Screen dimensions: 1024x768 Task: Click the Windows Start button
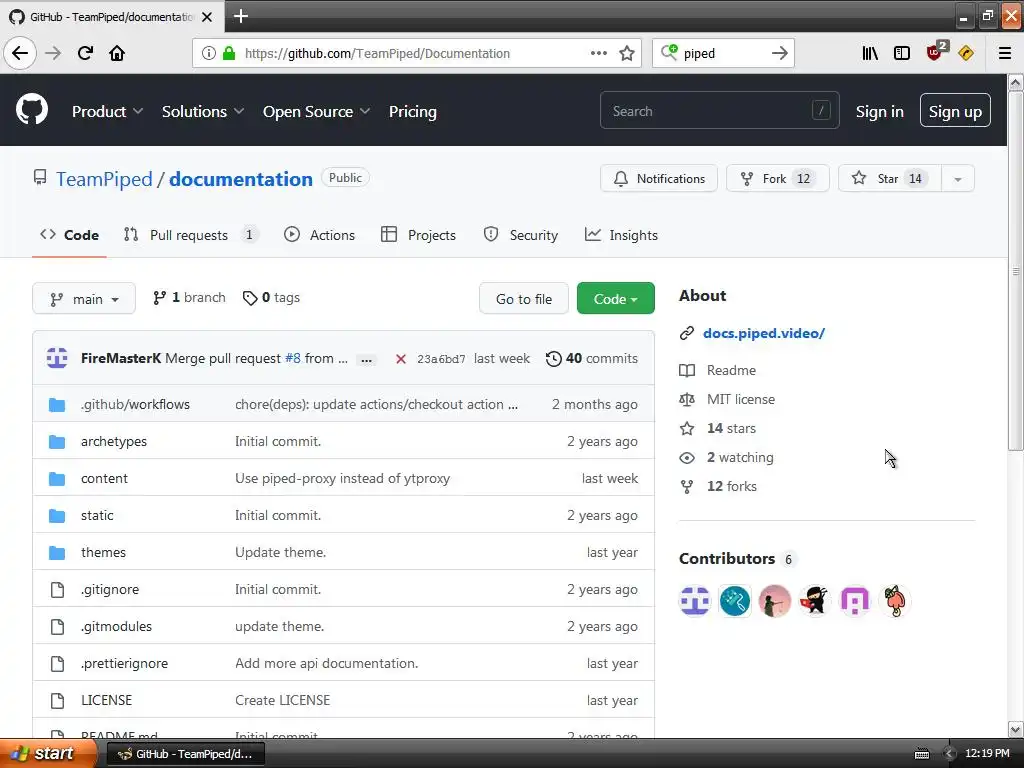[48, 754]
